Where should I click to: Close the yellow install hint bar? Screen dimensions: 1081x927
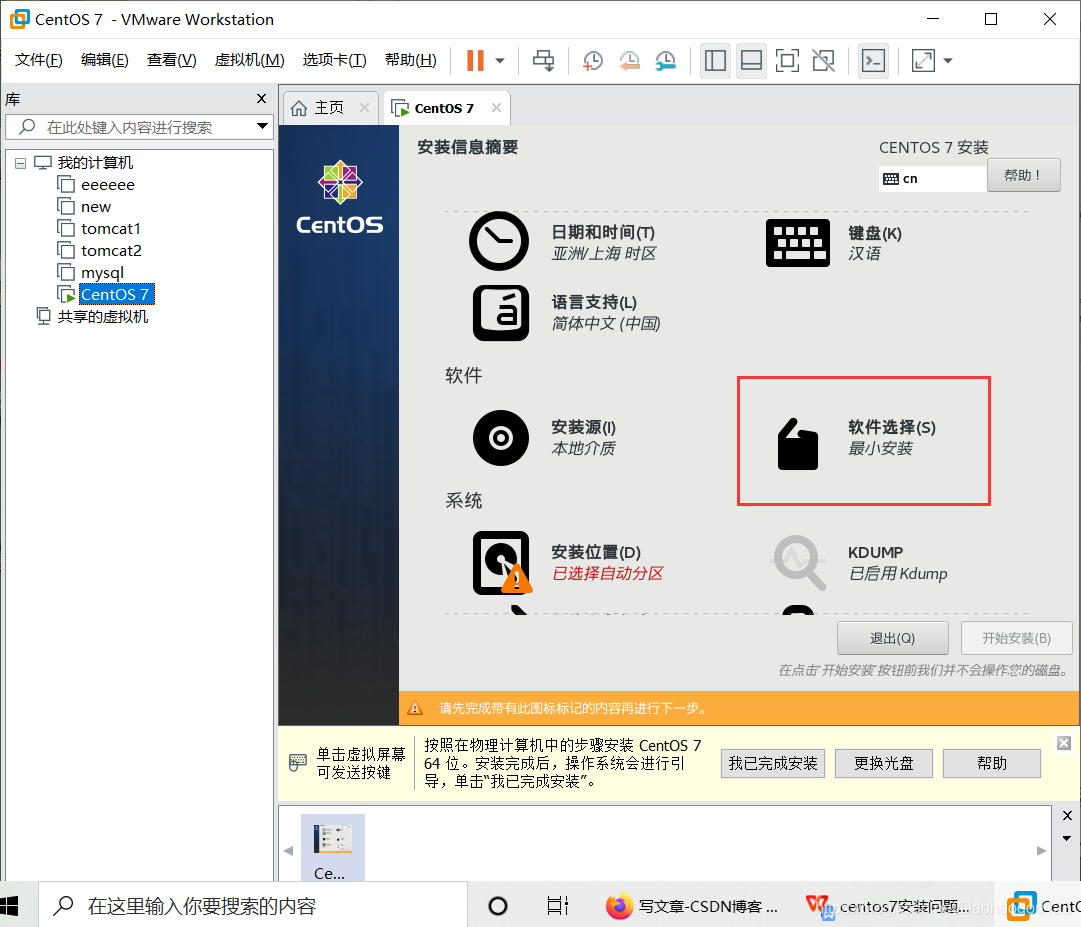pos(1064,743)
